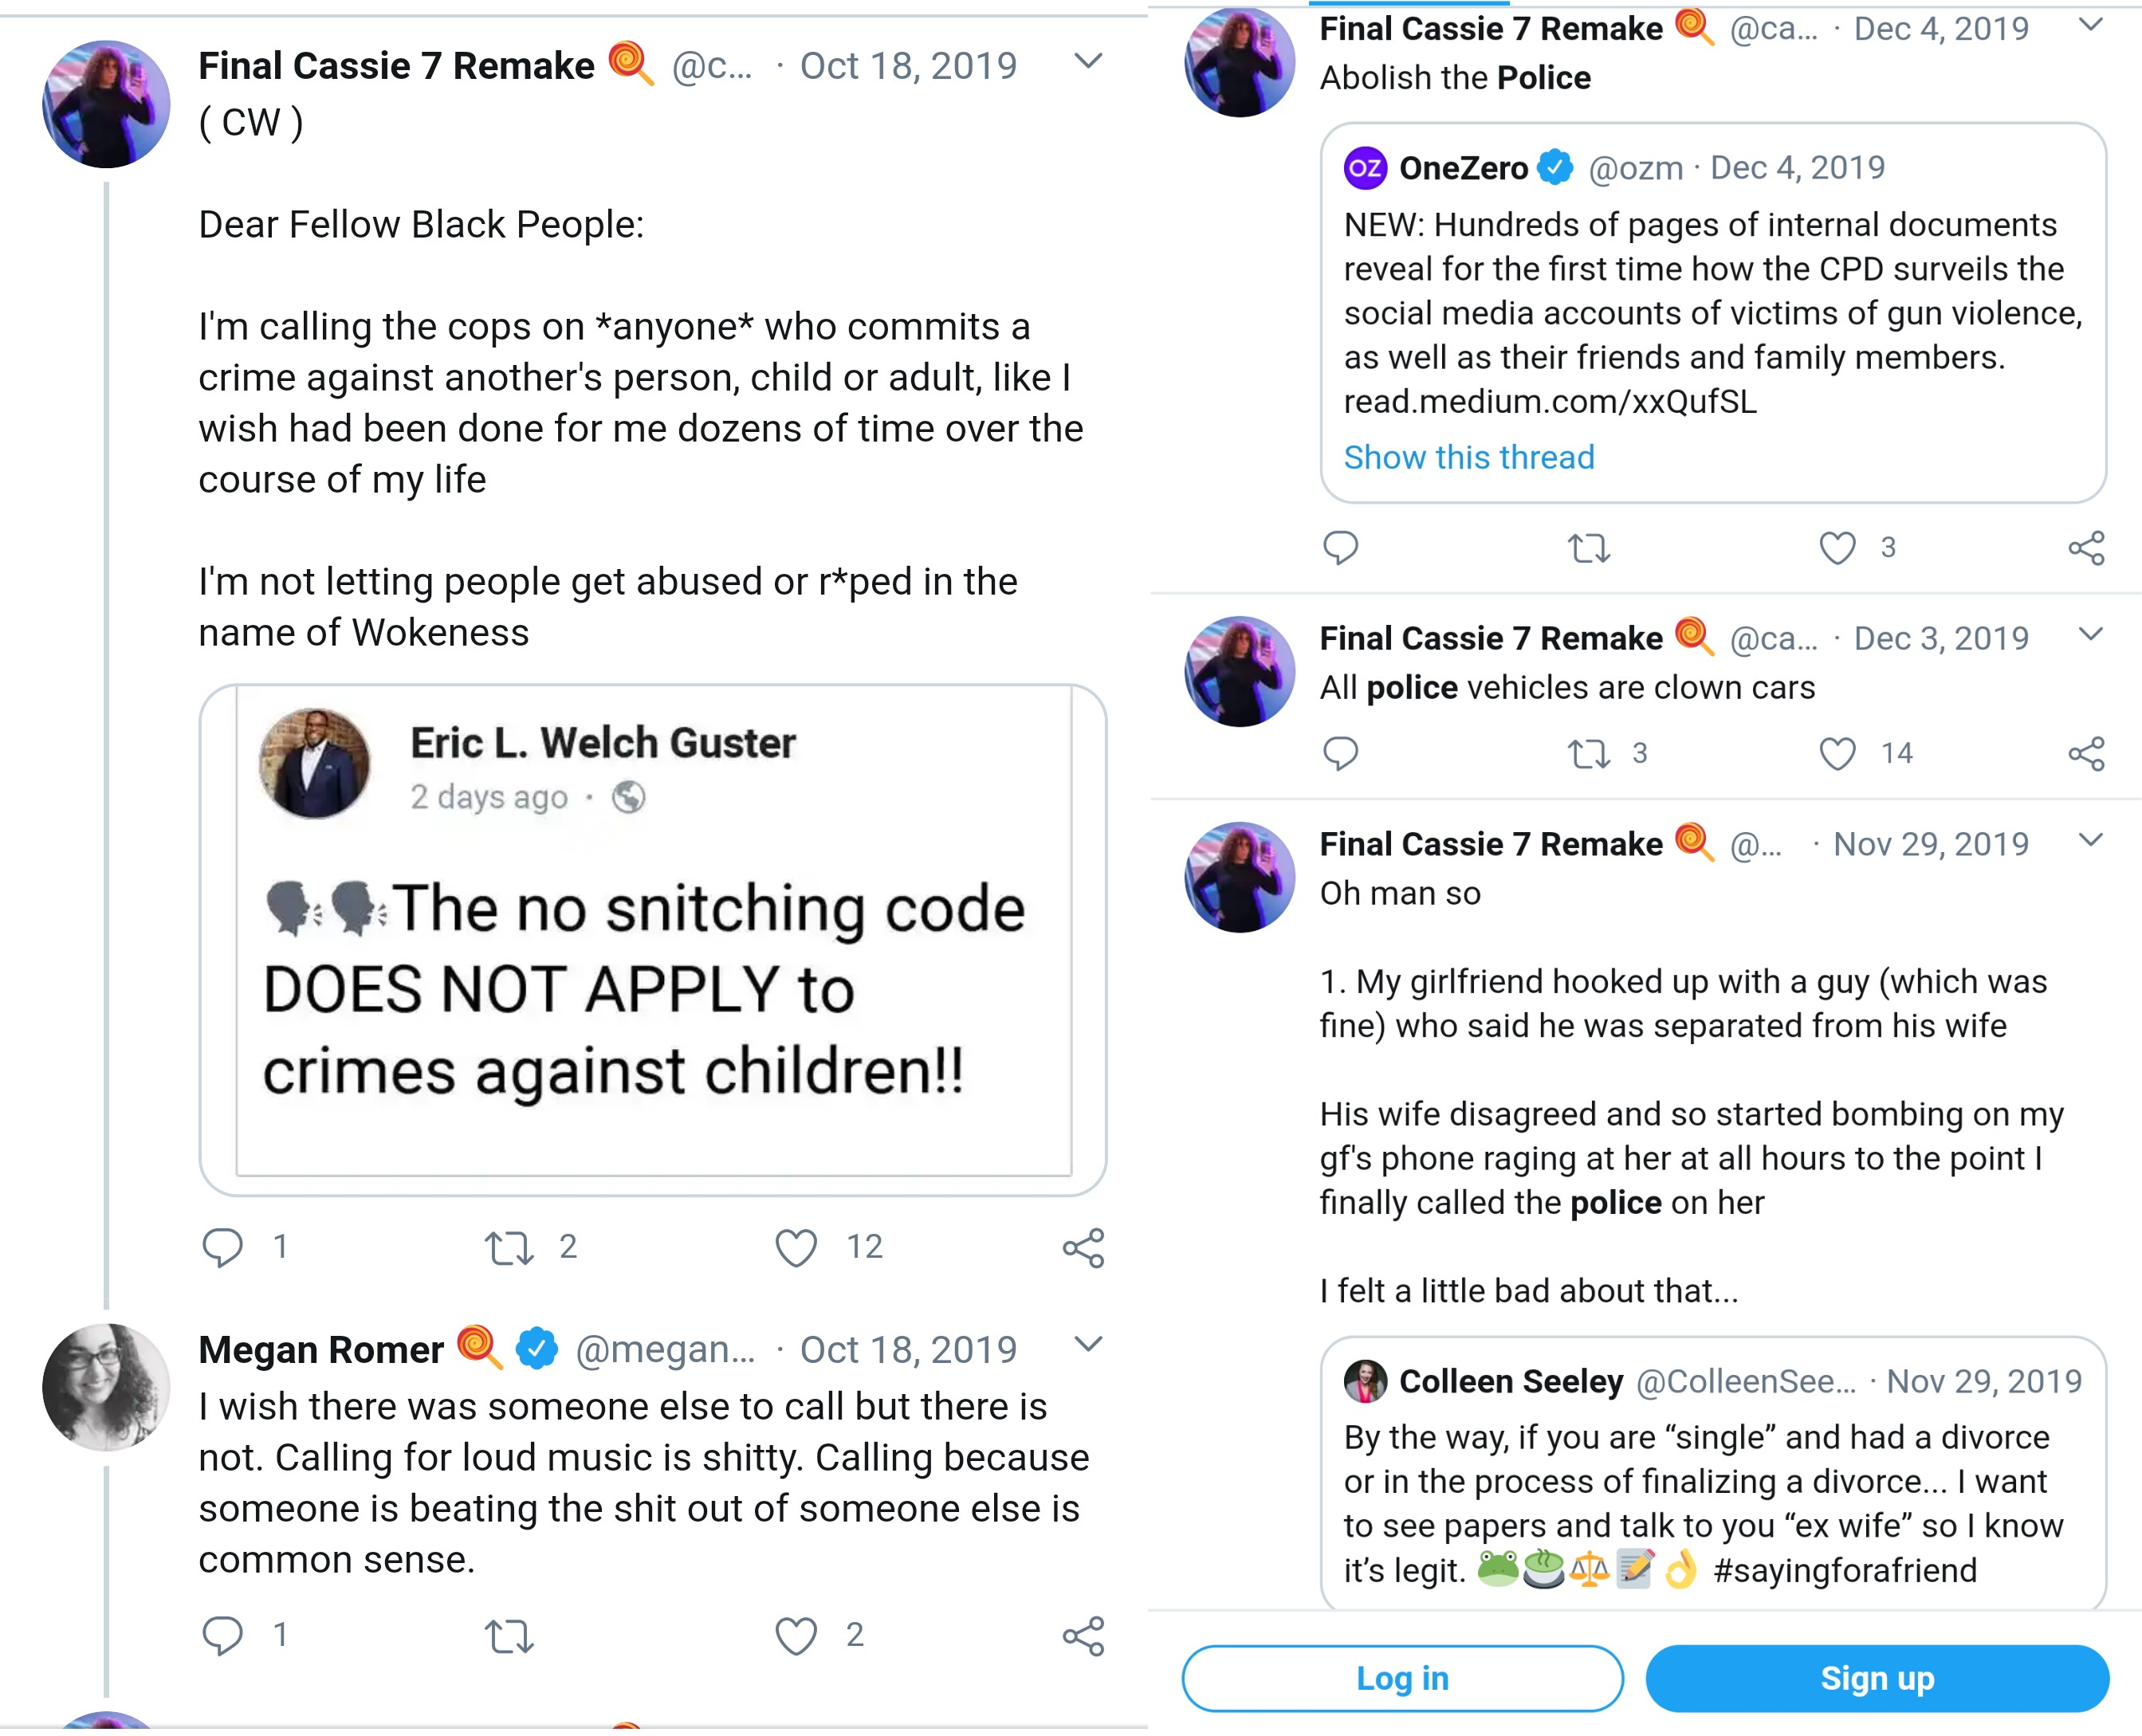This screenshot has width=2142, height=1736.
Task: Retweet the Dear Fellow Black People tweet
Action: tap(509, 1248)
